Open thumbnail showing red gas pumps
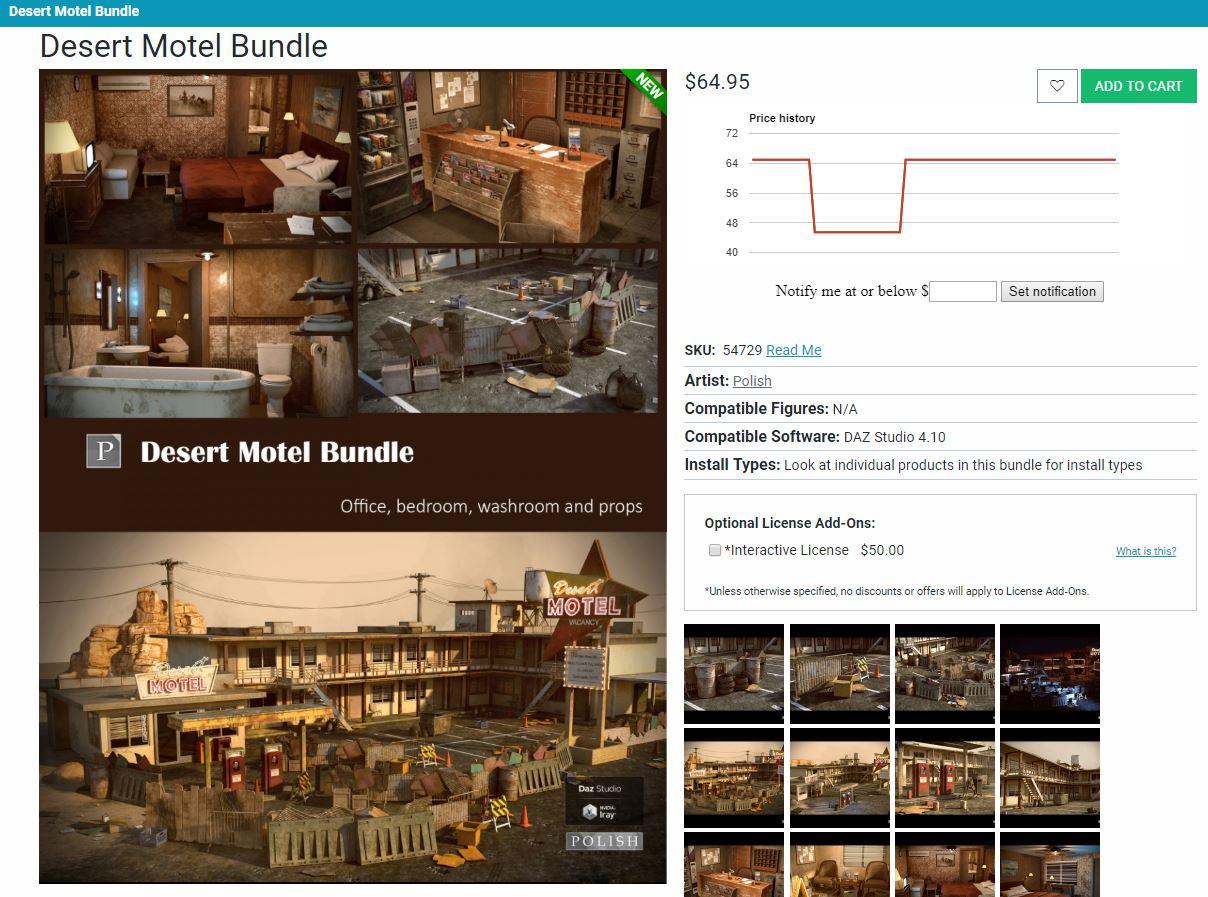 [945, 778]
